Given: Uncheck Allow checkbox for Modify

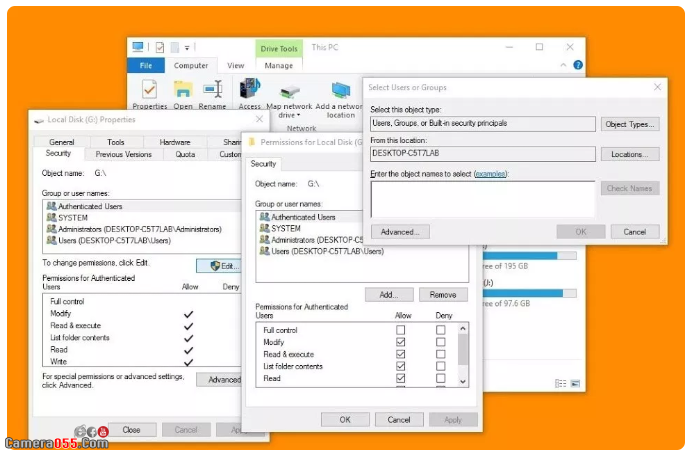Looking at the screenshot, I should pyautogui.click(x=401, y=342).
